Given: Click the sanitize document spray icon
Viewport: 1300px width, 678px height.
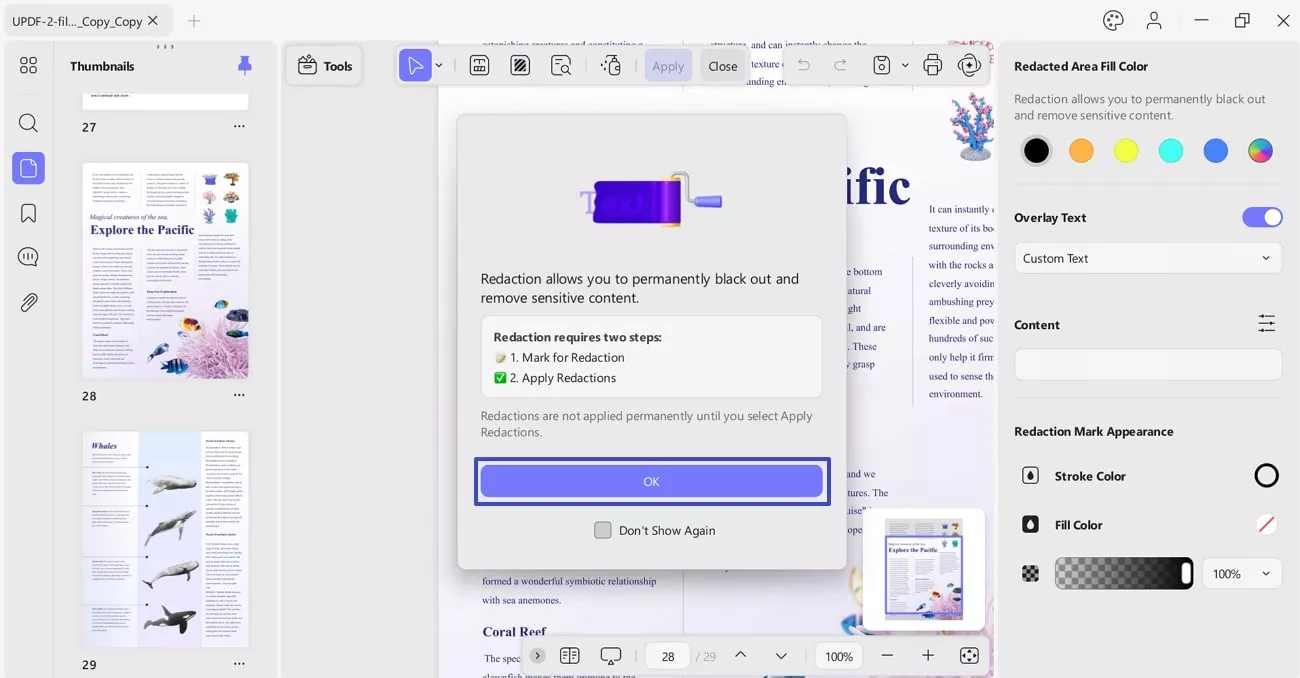Looking at the screenshot, I should (x=611, y=66).
